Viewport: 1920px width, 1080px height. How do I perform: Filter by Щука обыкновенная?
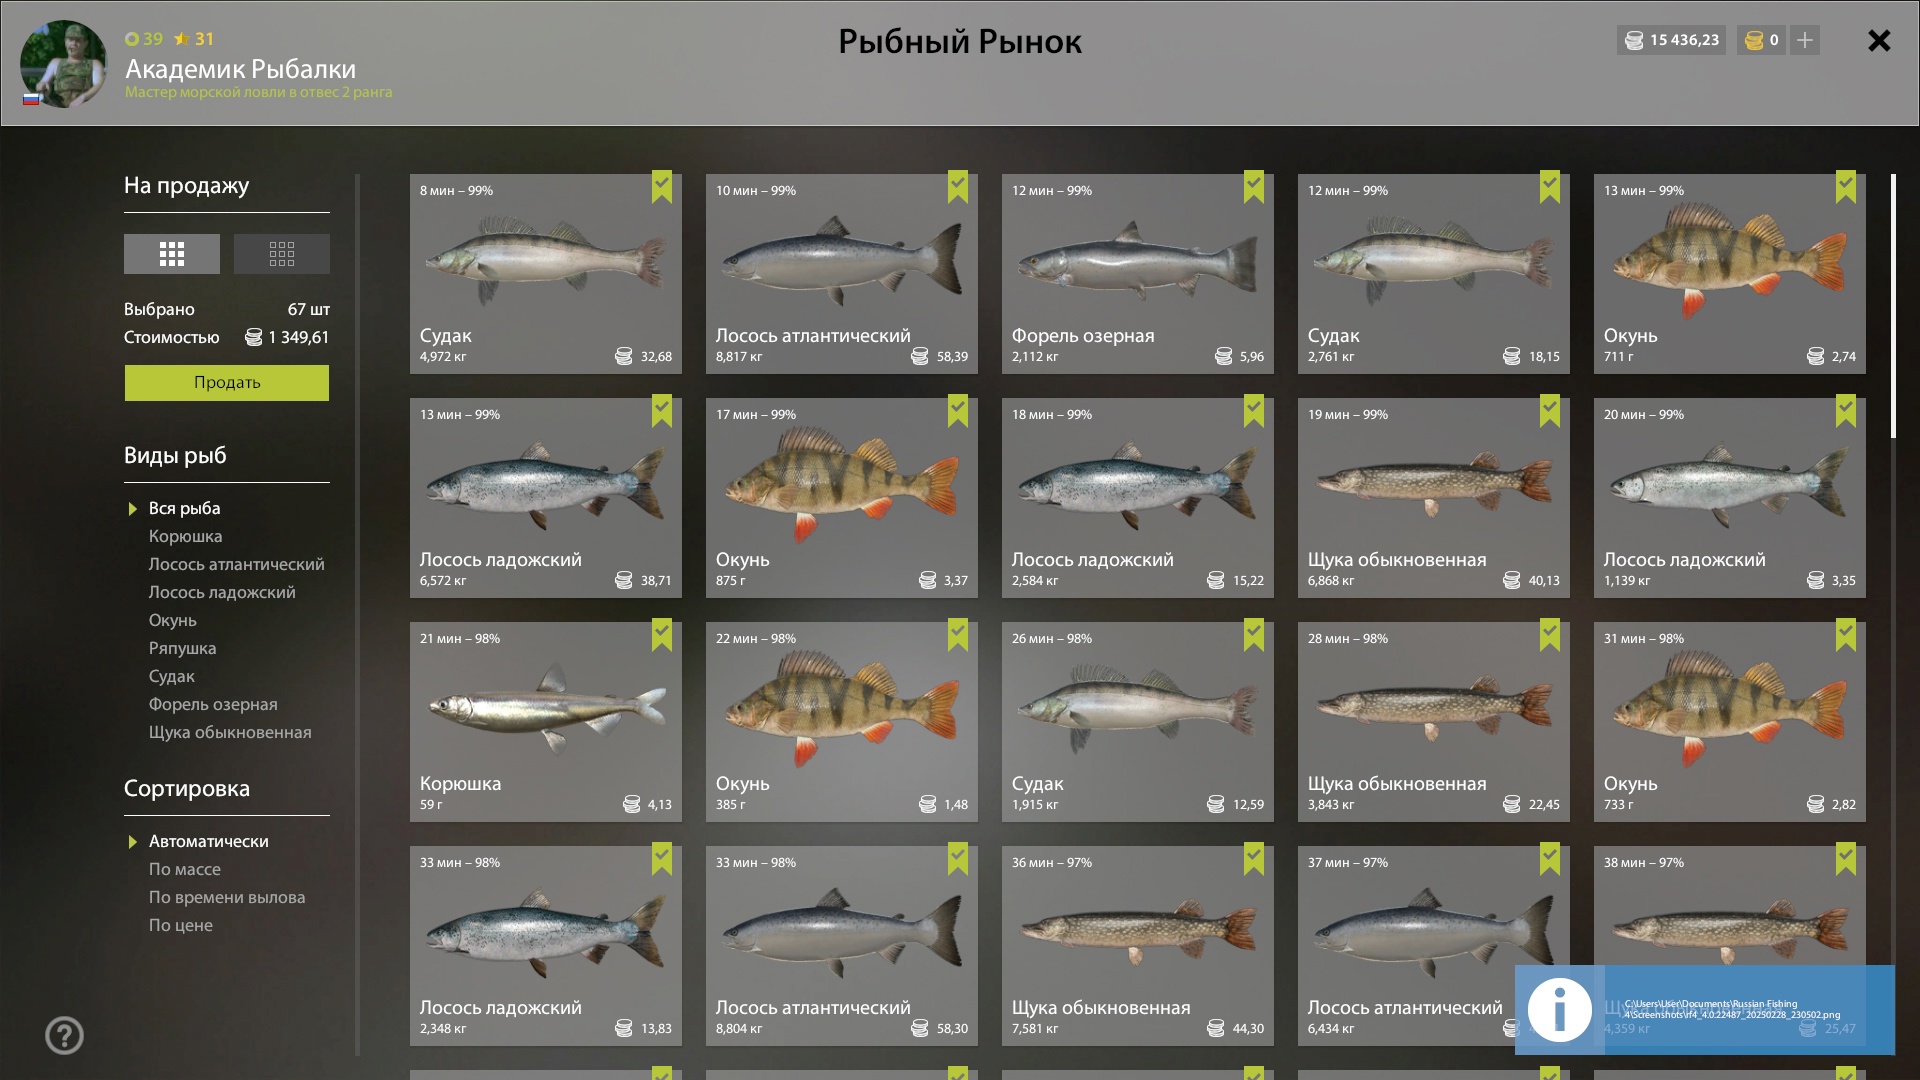click(x=230, y=732)
